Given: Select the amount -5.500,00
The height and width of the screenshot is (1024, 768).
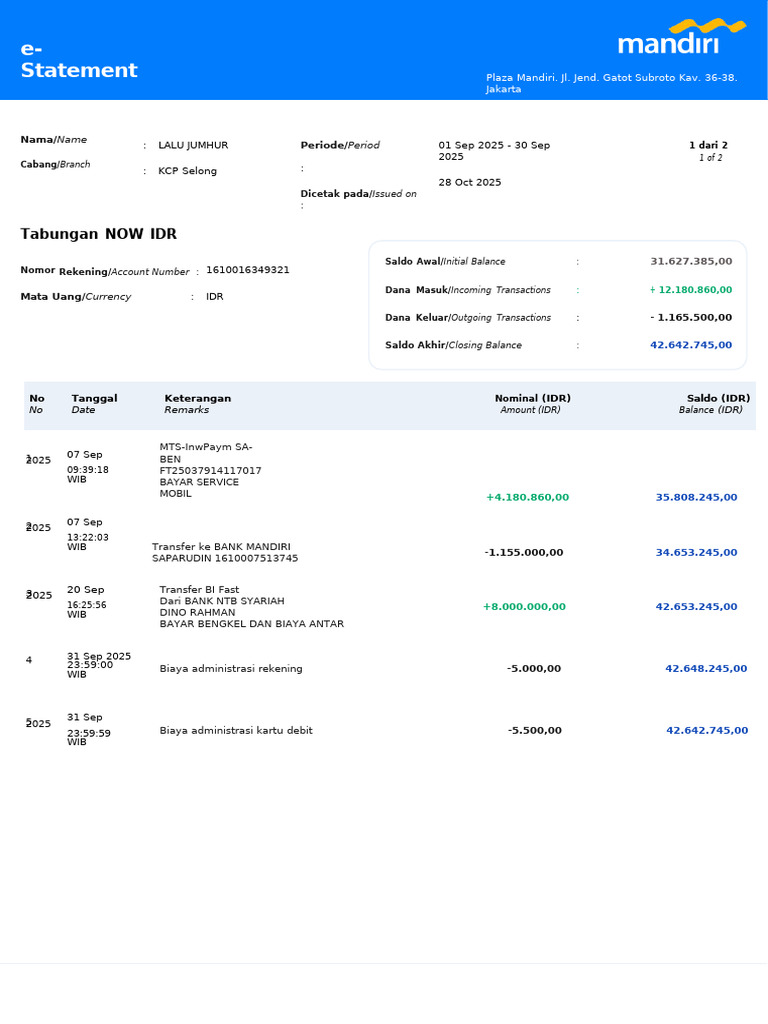Looking at the screenshot, I should point(534,730).
